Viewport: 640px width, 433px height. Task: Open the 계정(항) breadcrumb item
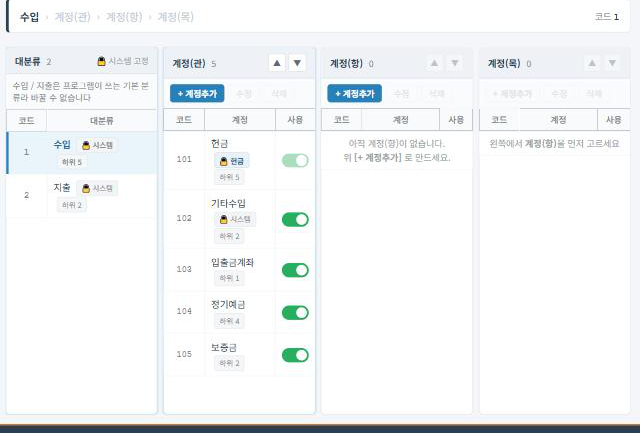(124, 17)
